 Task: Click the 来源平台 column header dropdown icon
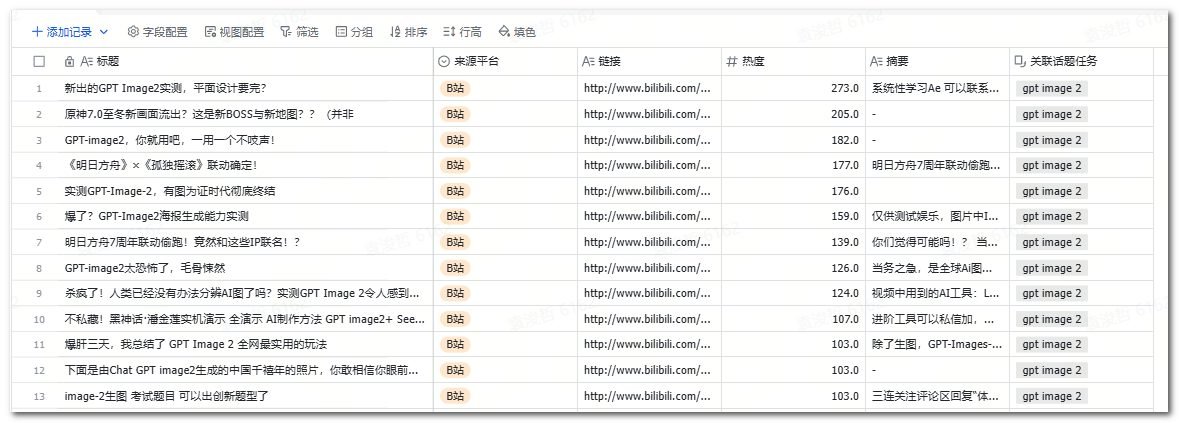point(444,62)
